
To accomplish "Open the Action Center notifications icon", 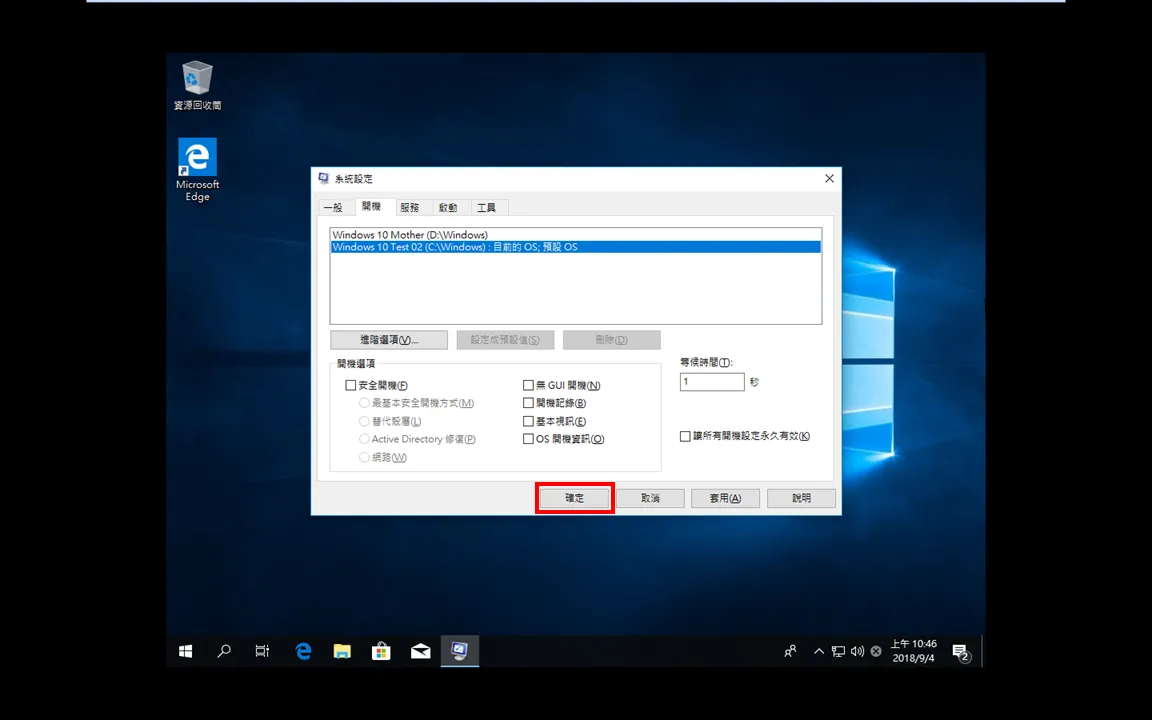I will tap(961, 652).
